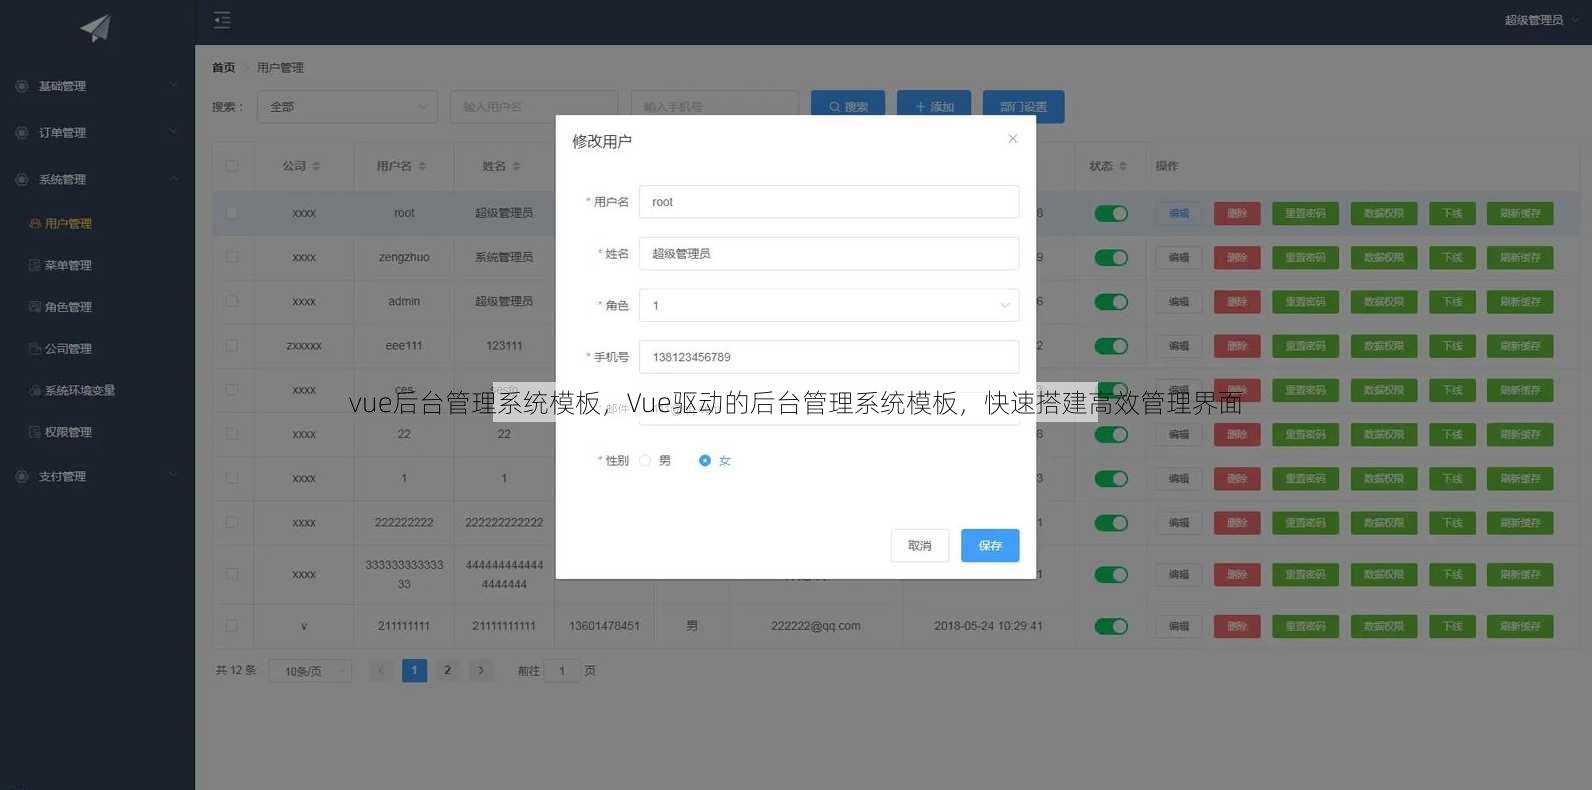This screenshot has height=790, width=1592.
Task: Open the 超级管理员 account dropdown
Action: pos(1541,20)
